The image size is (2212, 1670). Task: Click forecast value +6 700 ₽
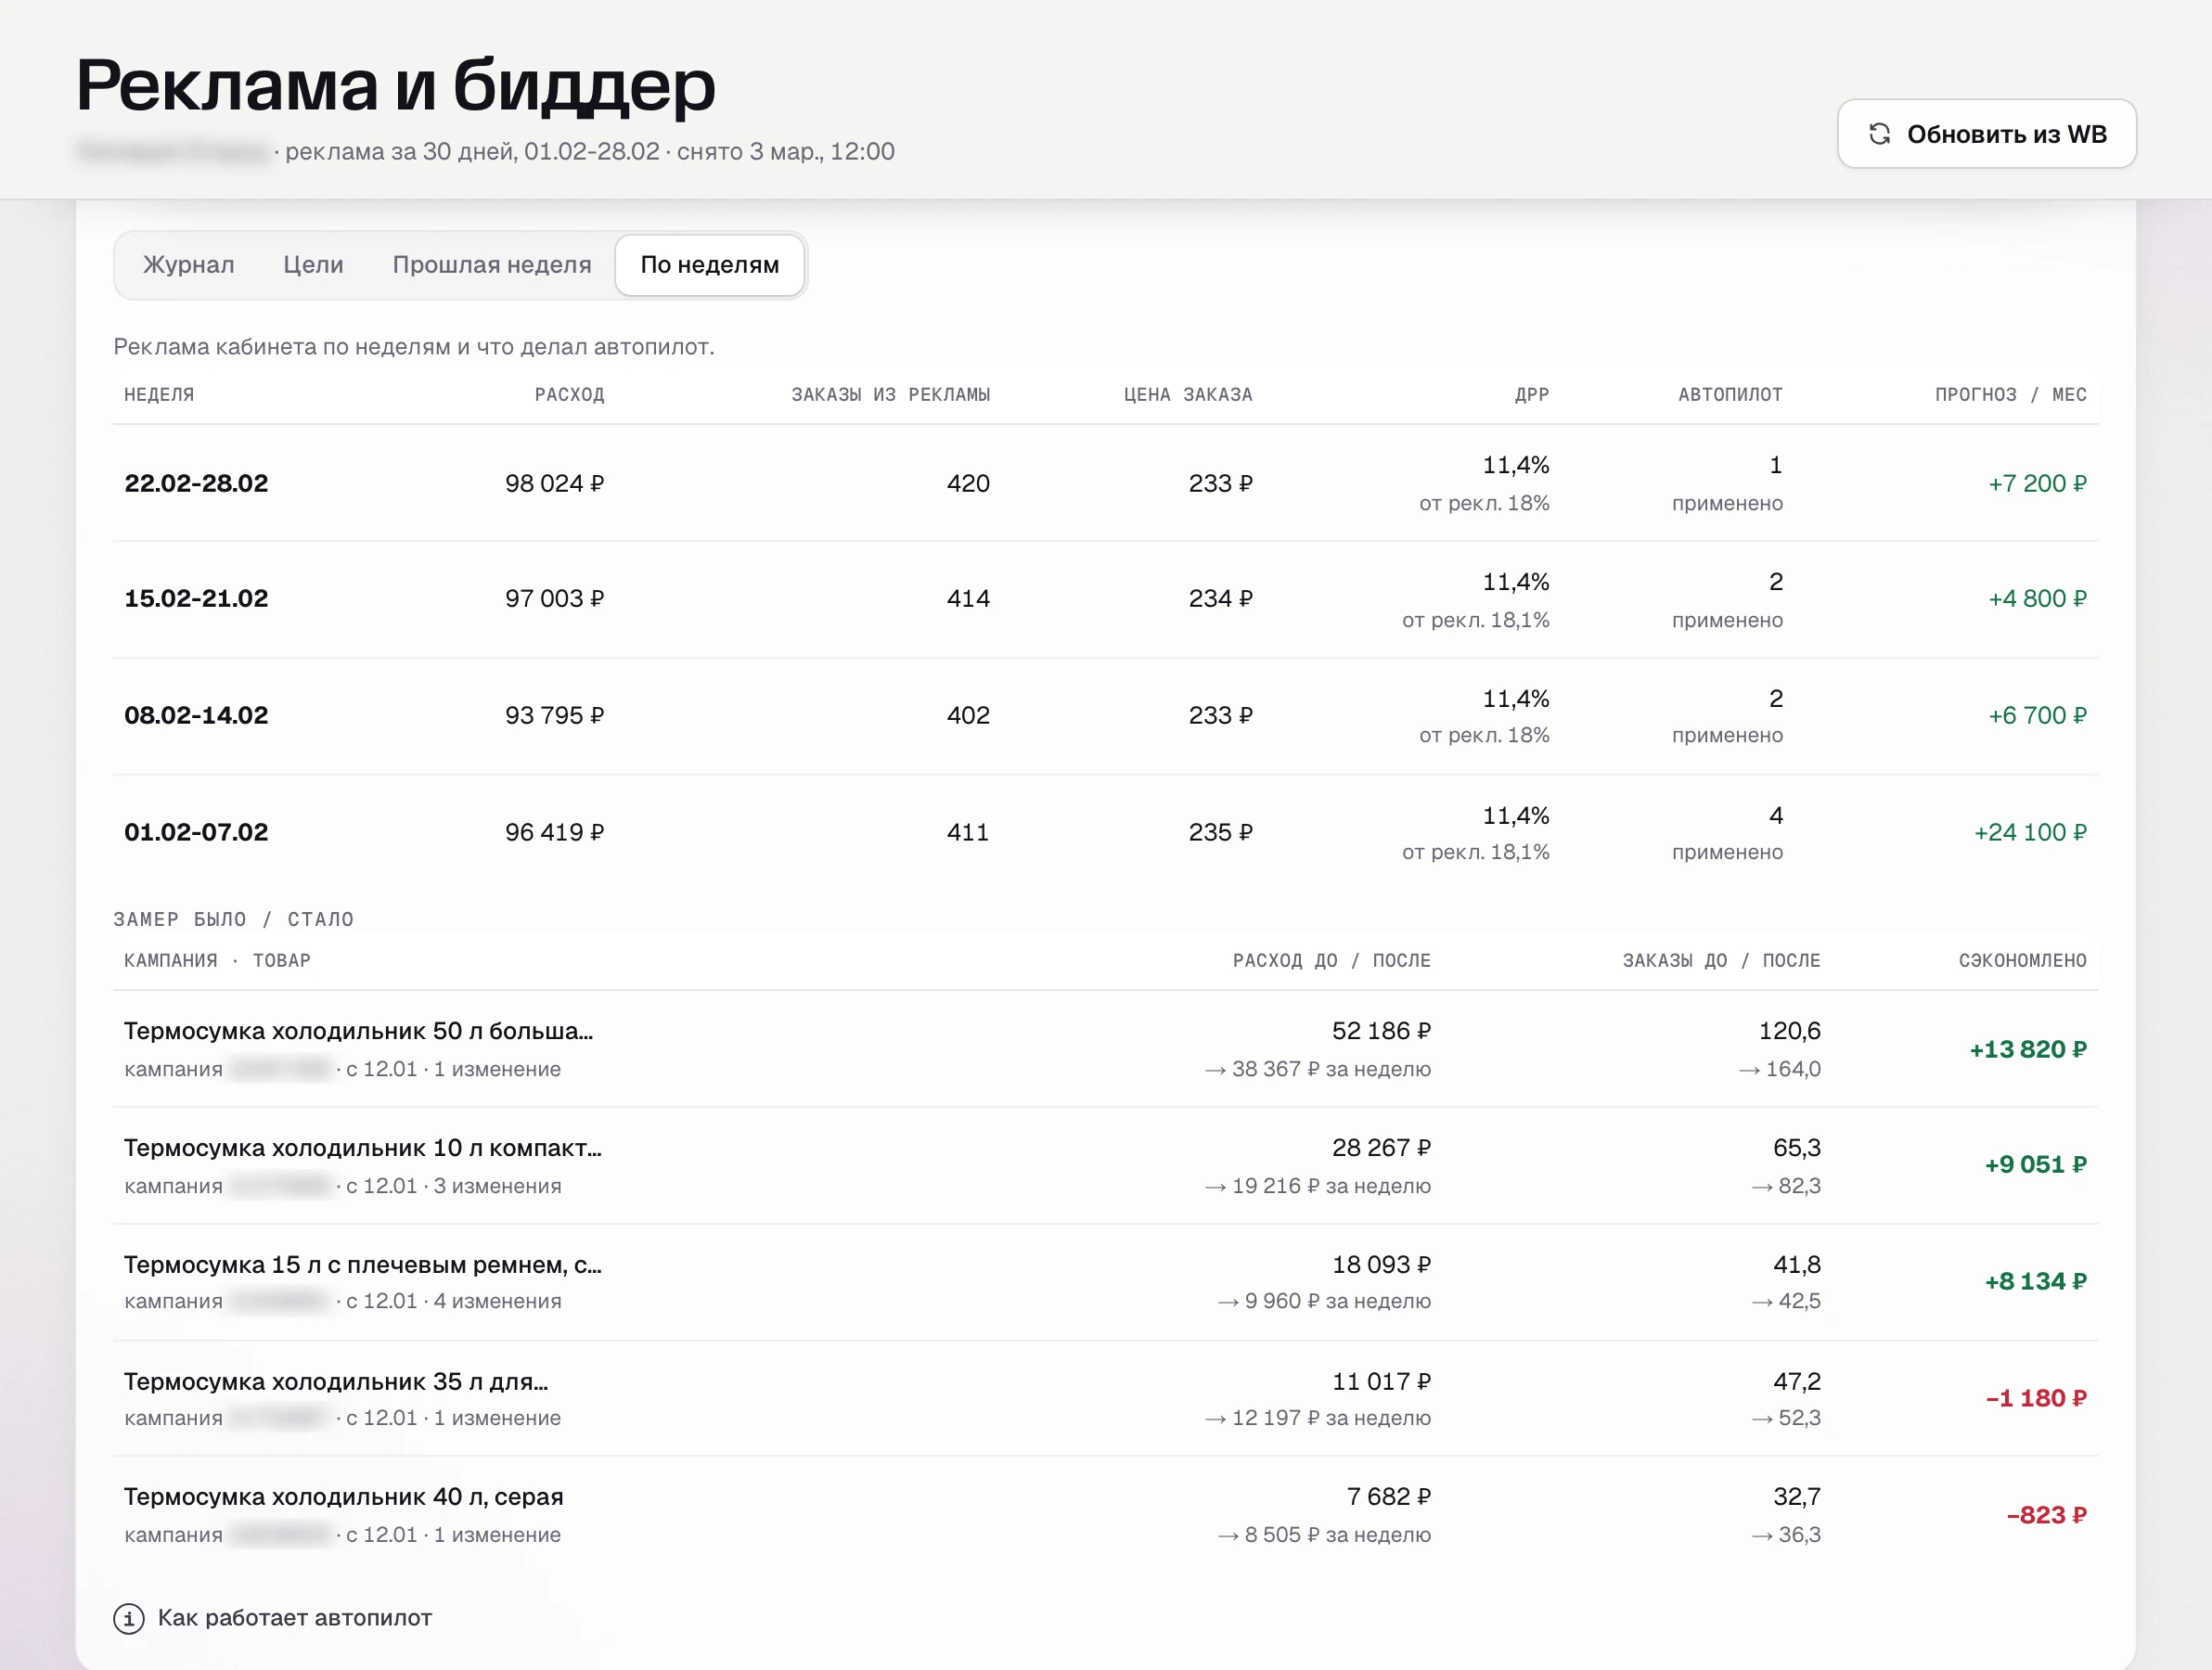[x=2037, y=716]
